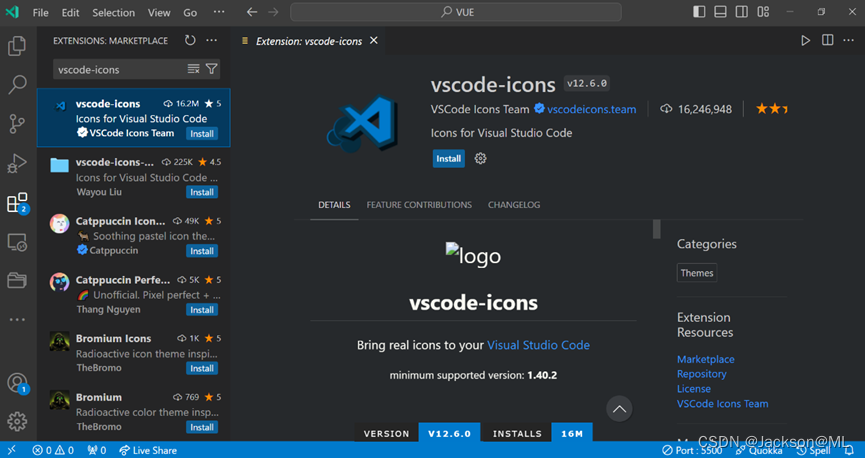Open the Selection menu
865x458 pixels.
point(113,12)
